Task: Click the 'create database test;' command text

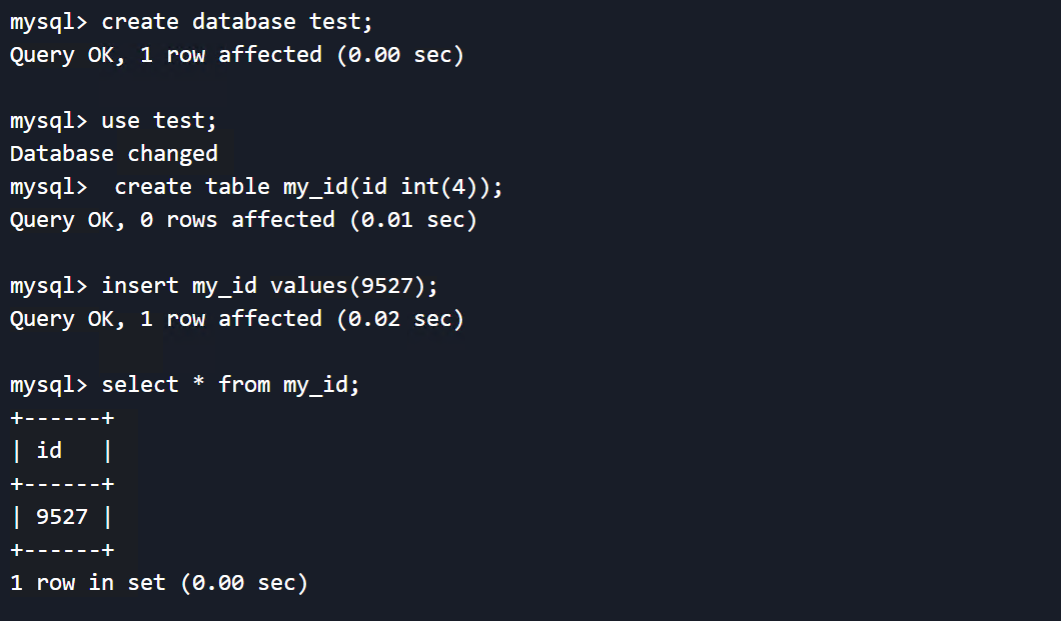Action: (237, 22)
